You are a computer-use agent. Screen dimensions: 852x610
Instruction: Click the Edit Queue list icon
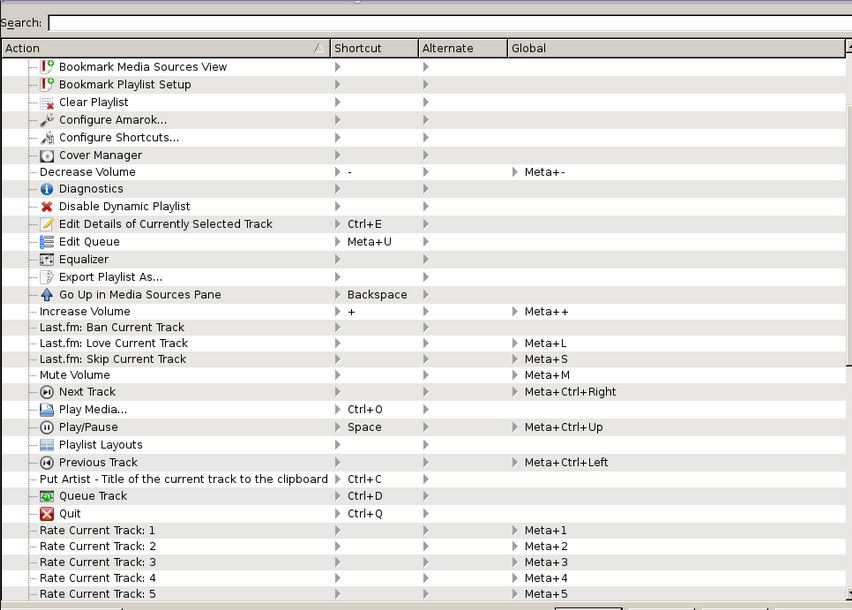click(47, 242)
